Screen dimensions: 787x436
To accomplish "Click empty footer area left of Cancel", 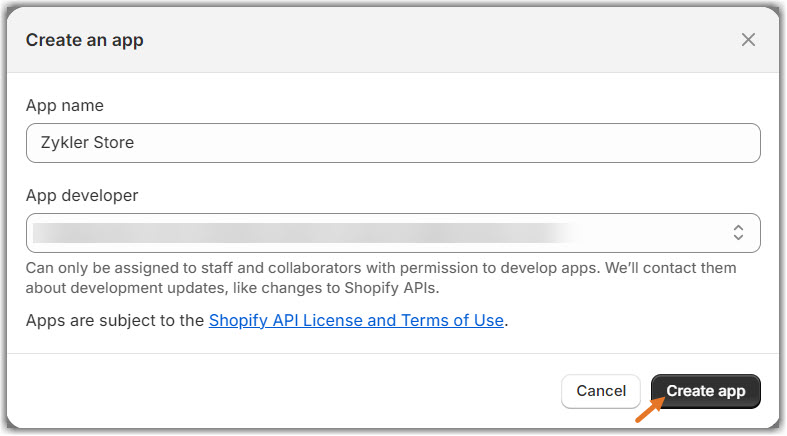I will pyautogui.click(x=280, y=391).
